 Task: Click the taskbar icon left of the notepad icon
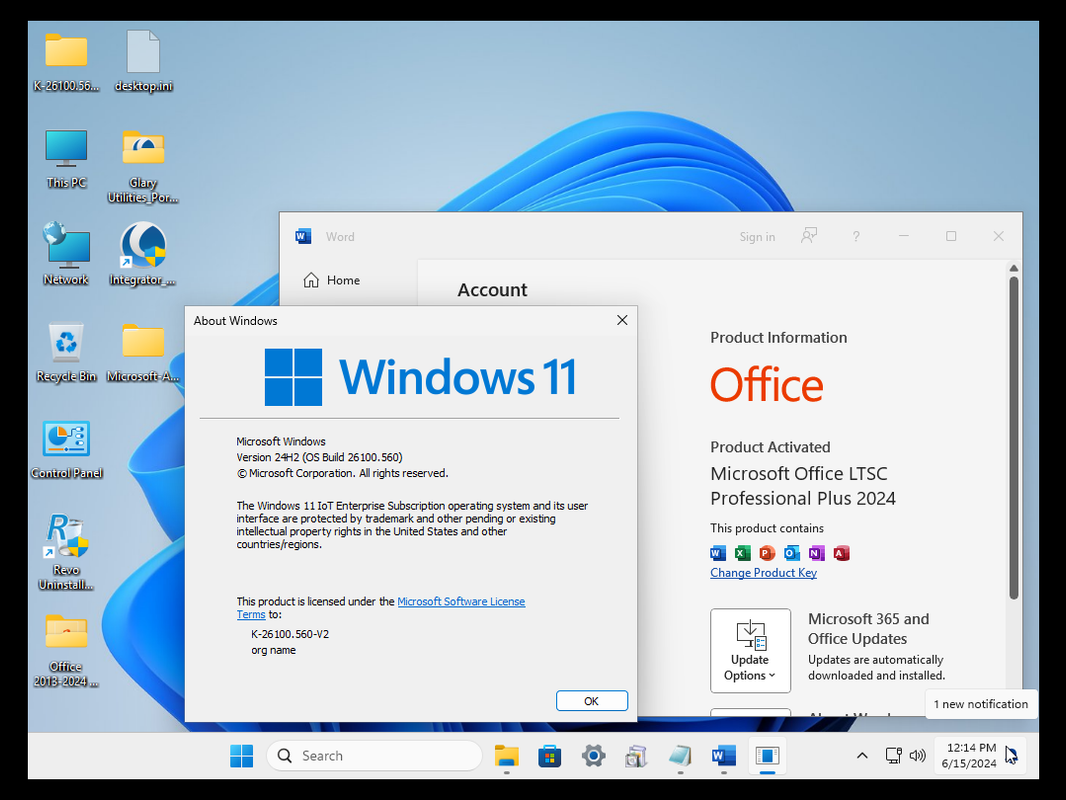(636, 756)
